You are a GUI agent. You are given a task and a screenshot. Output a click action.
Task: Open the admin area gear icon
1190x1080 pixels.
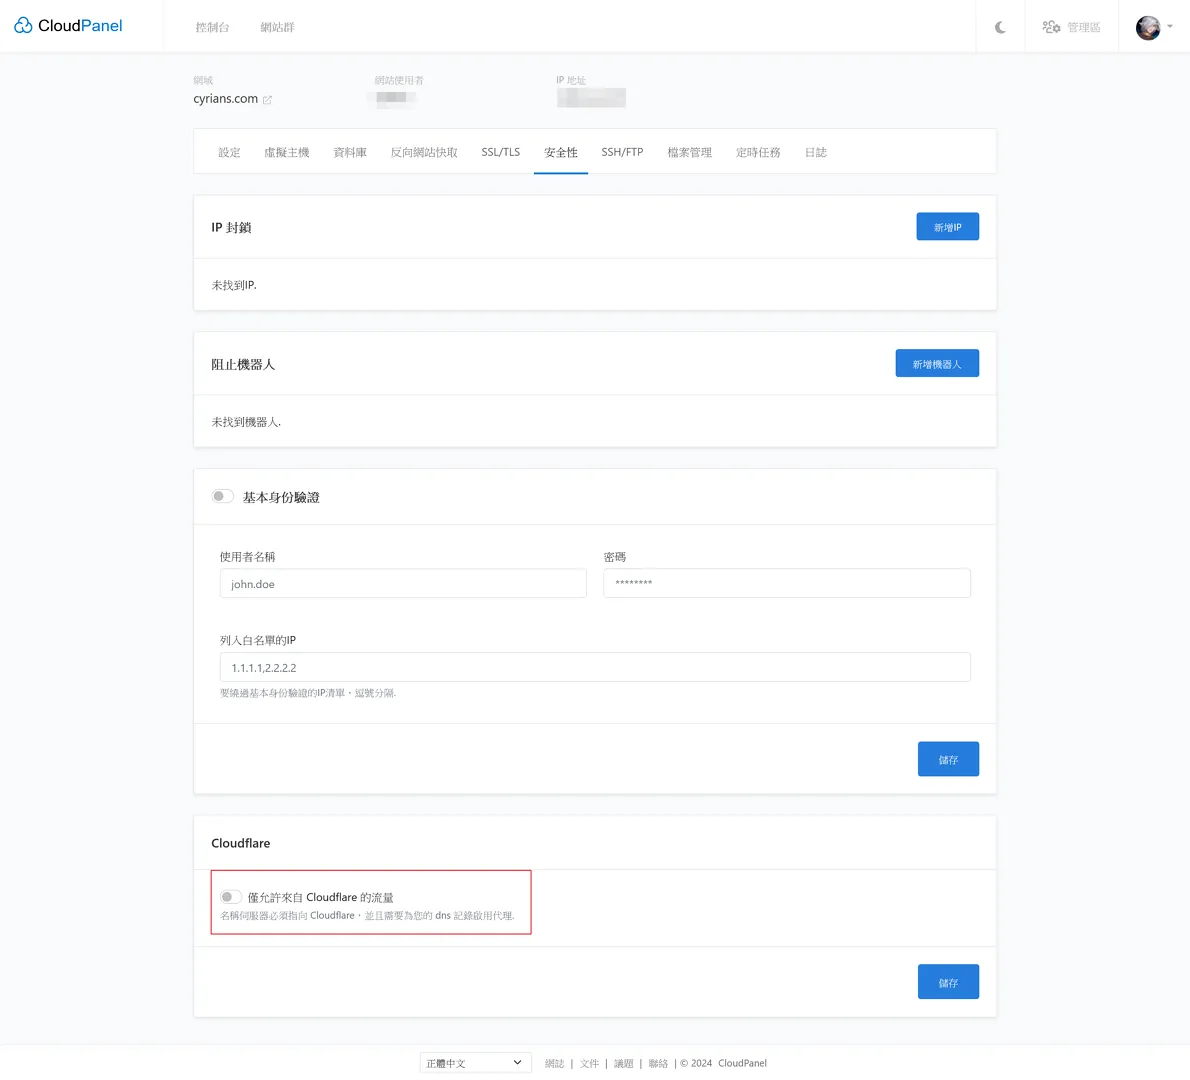(x=1051, y=27)
